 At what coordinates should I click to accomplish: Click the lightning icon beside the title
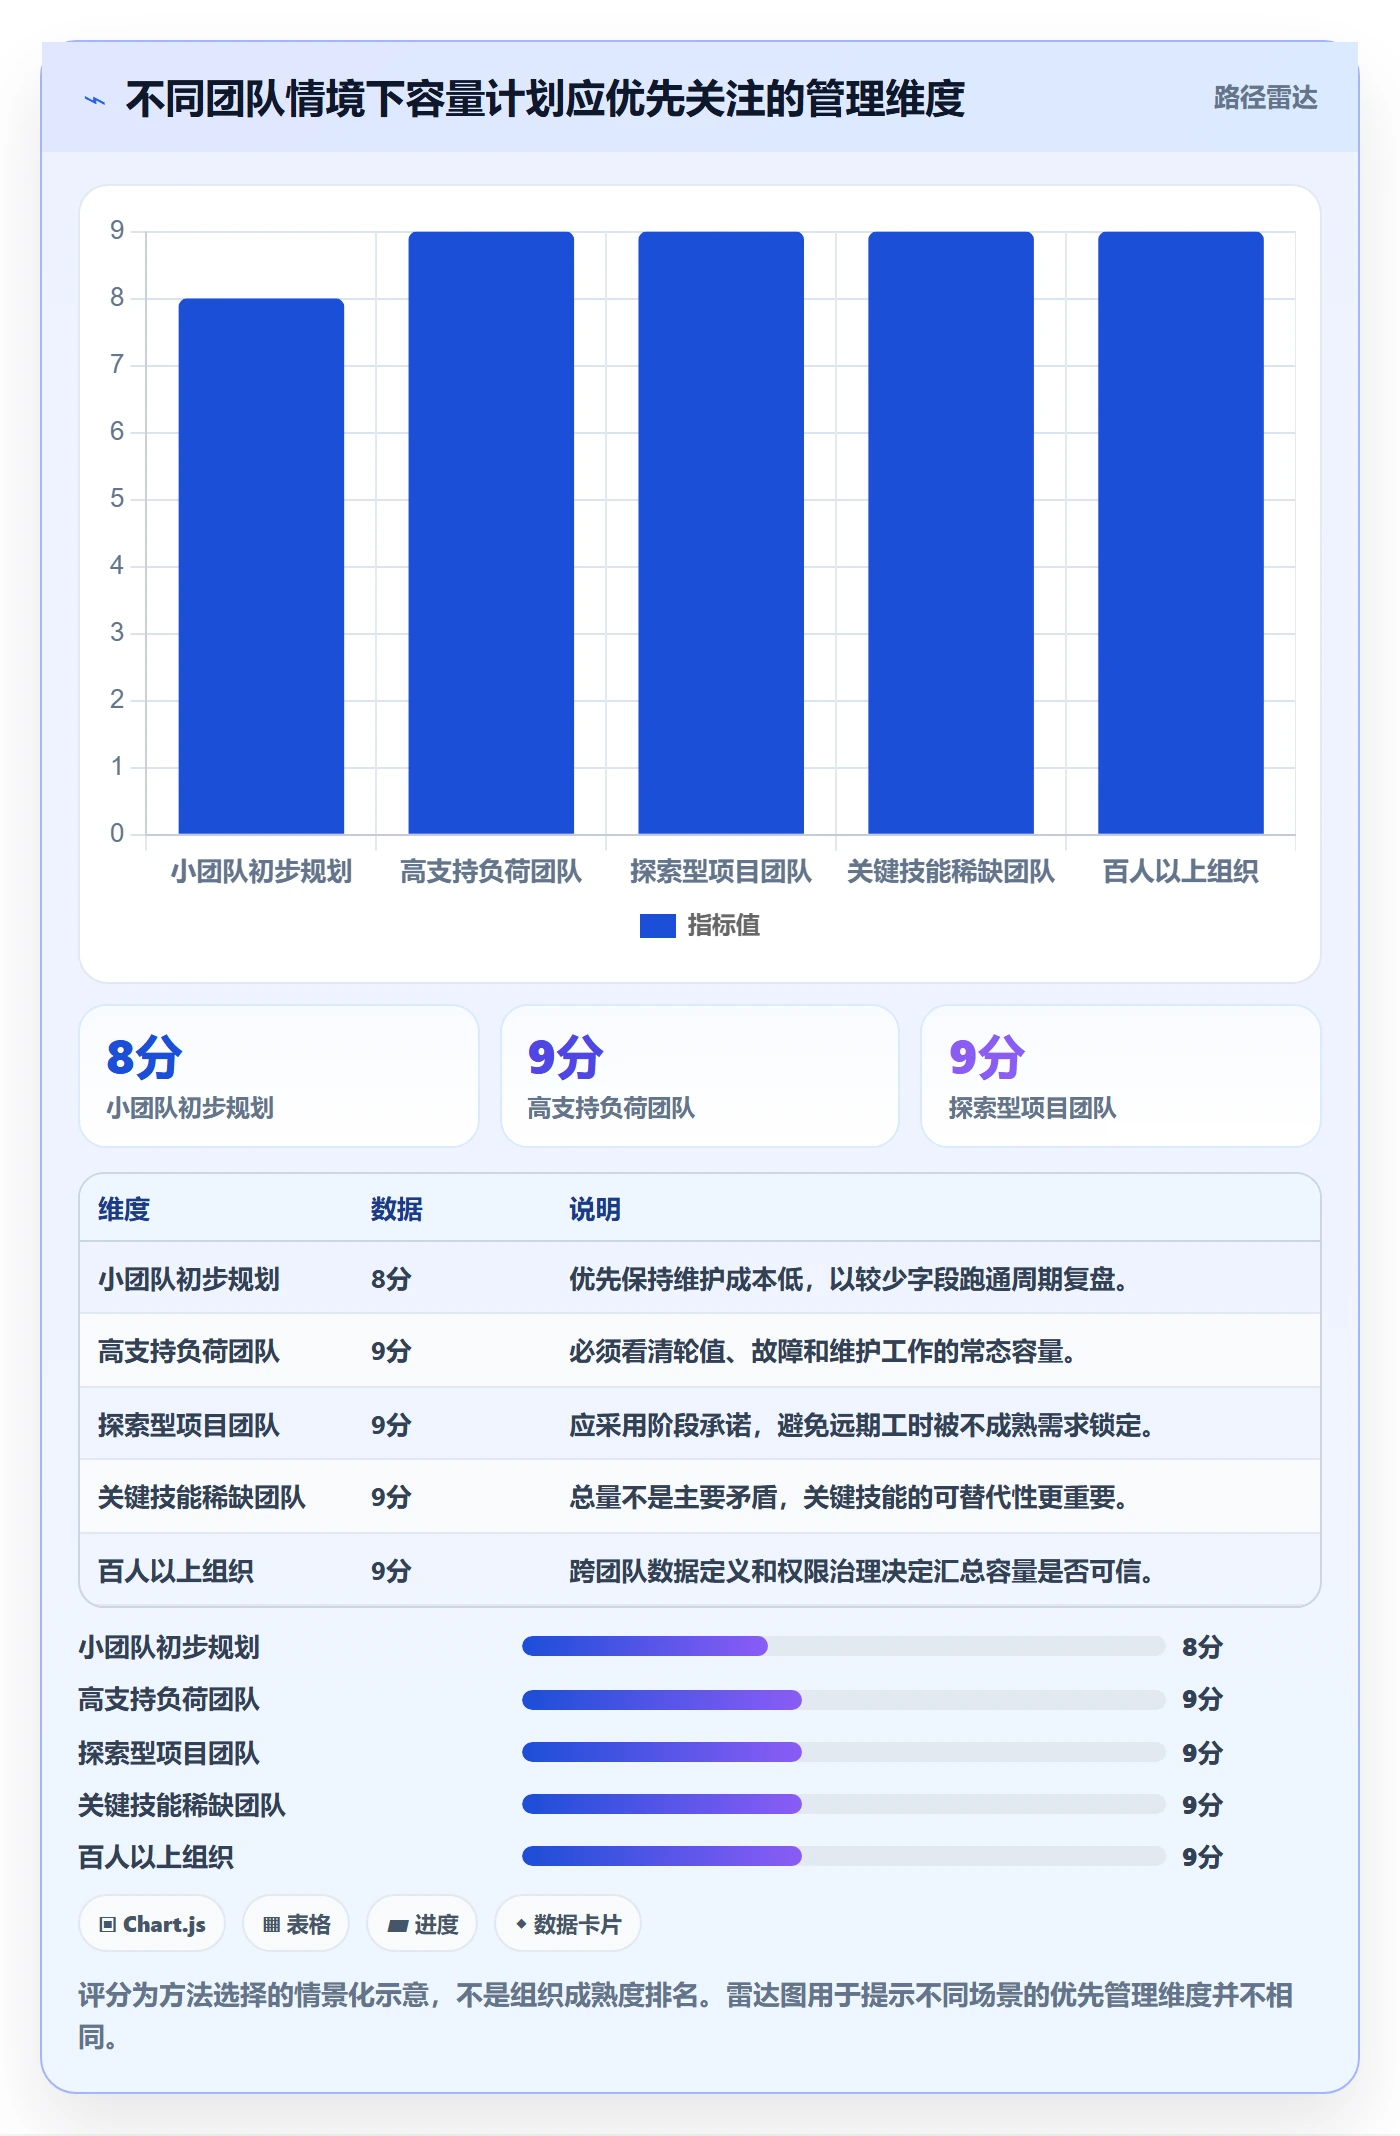click(x=95, y=100)
